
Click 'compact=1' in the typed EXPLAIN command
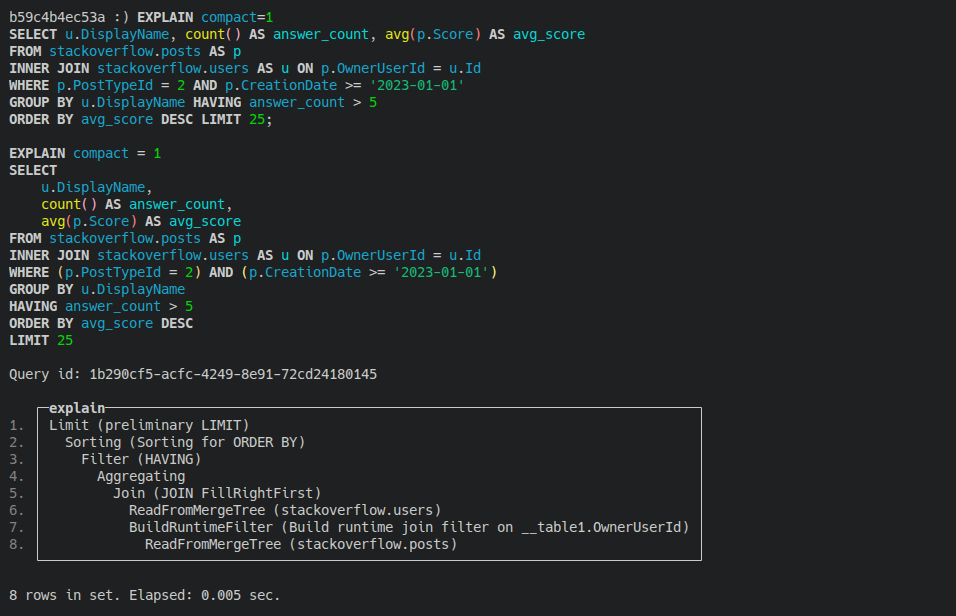tap(237, 17)
